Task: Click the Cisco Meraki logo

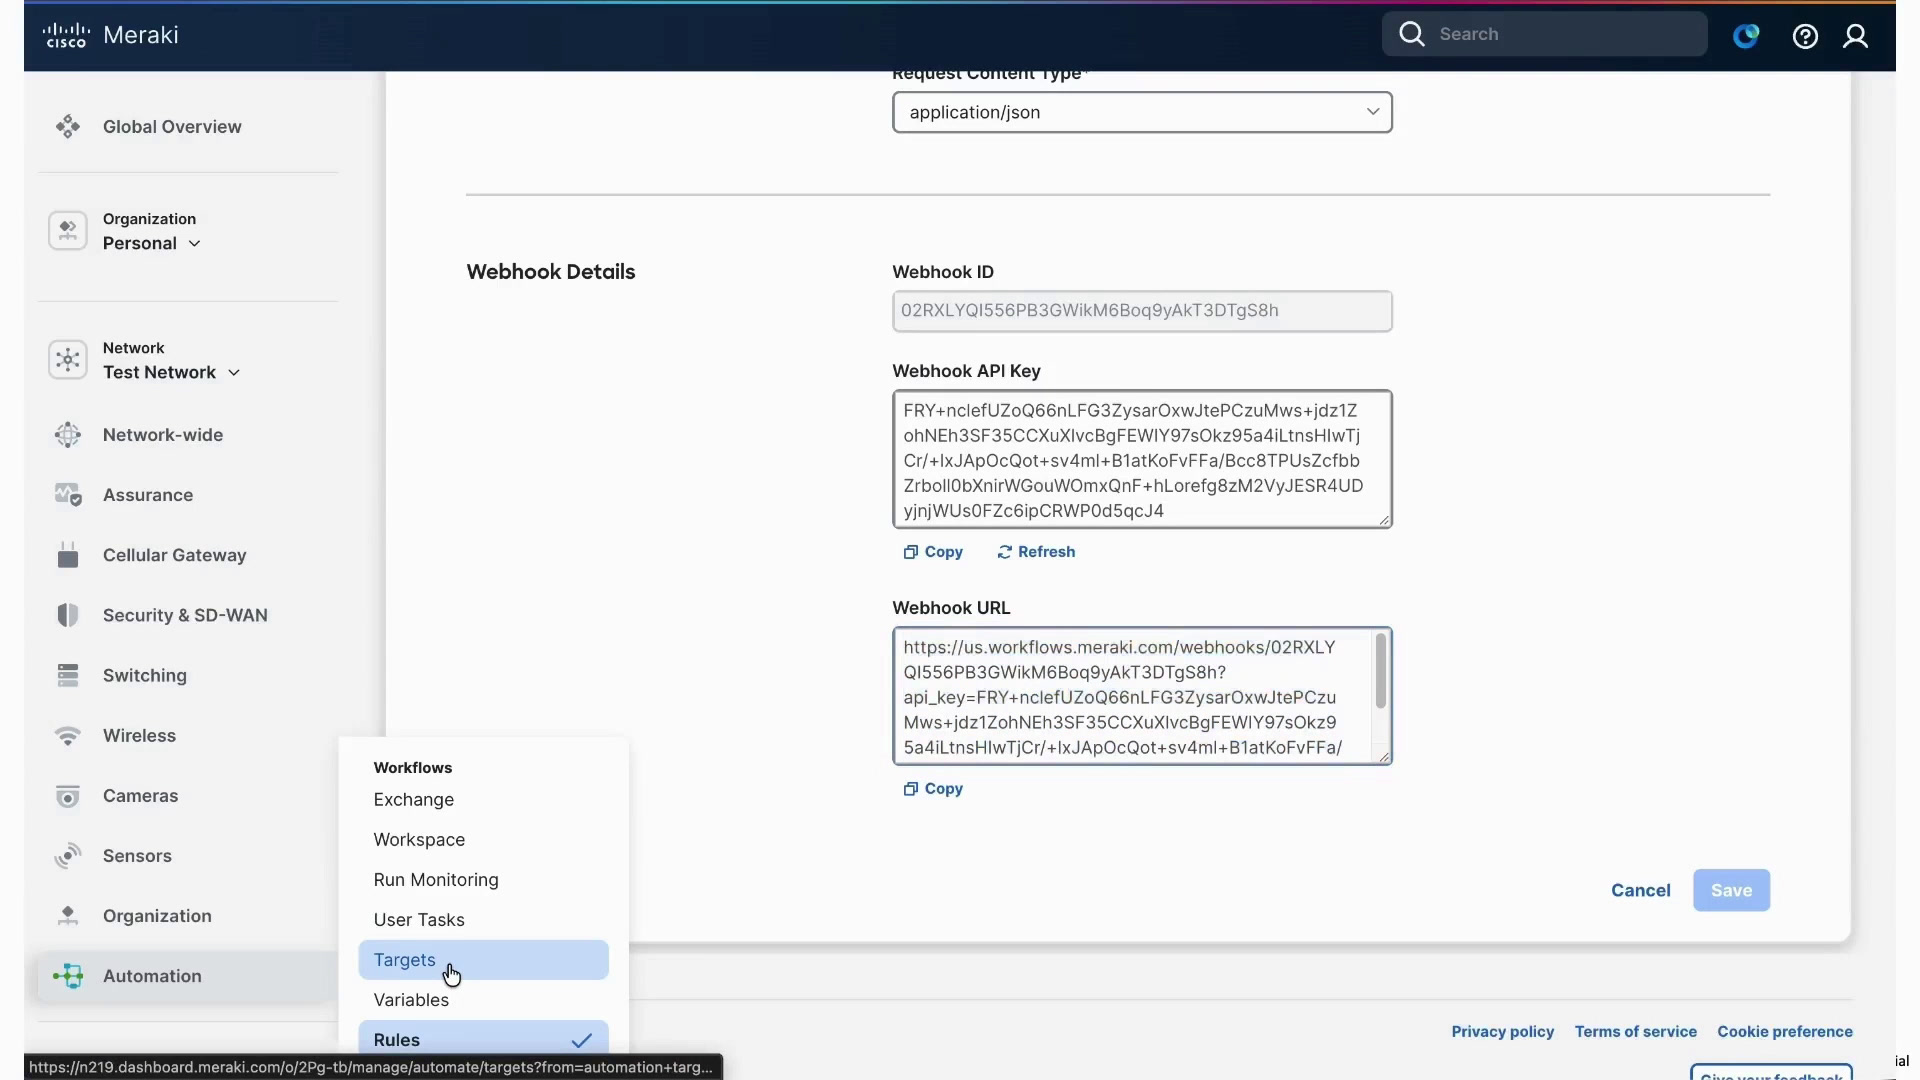Action: point(111,35)
